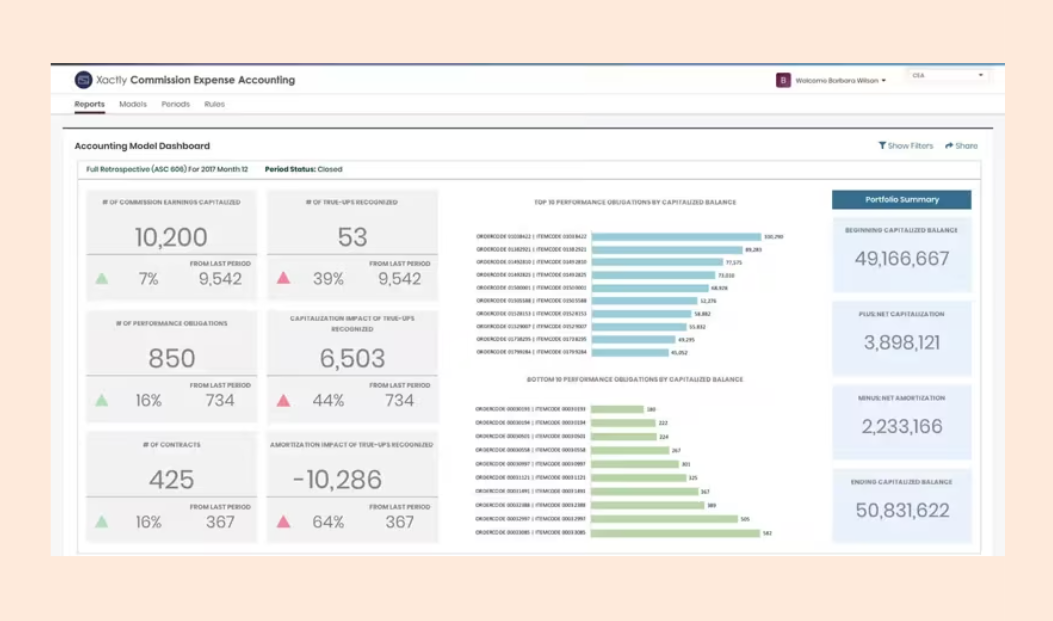The image size is (1053, 621).
Task: Go to the Reports tab
Action: click(89, 104)
